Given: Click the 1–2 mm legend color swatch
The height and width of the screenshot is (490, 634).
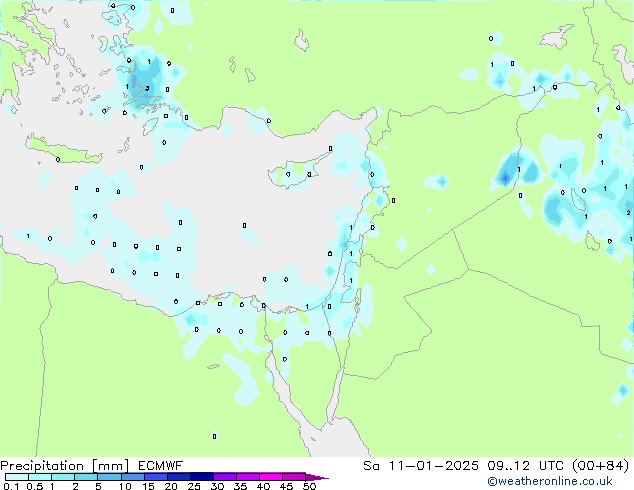Looking at the screenshot, I should 63,477.
